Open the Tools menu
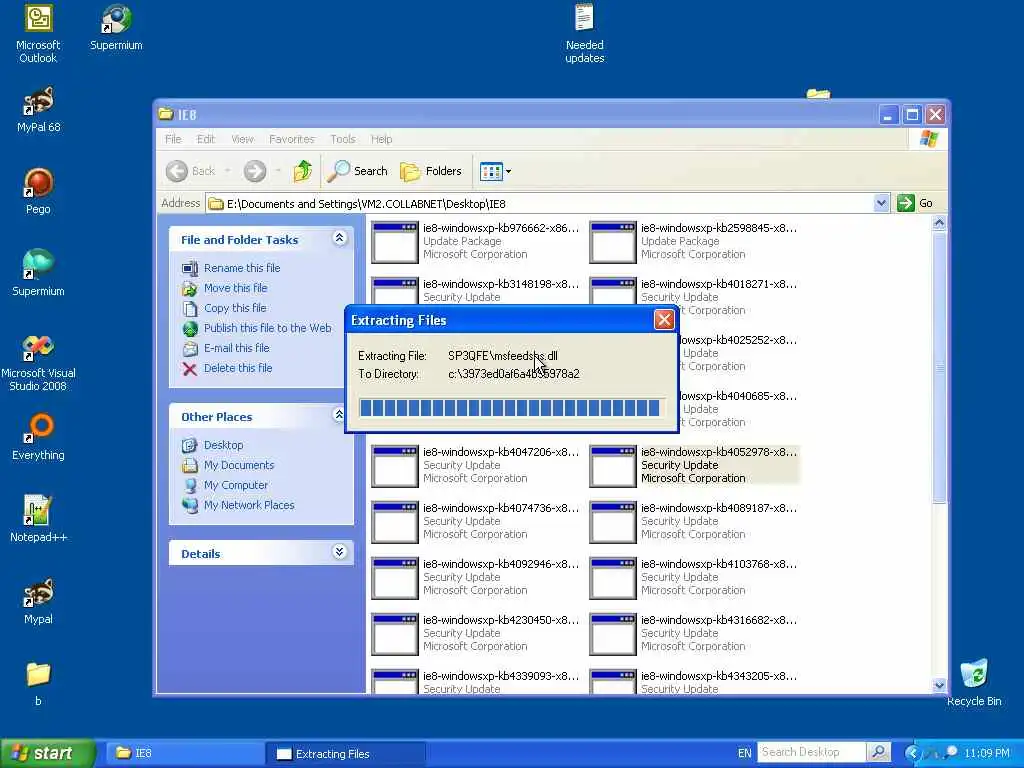The height and width of the screenshot is (768, 1024). tap(343, 139)
